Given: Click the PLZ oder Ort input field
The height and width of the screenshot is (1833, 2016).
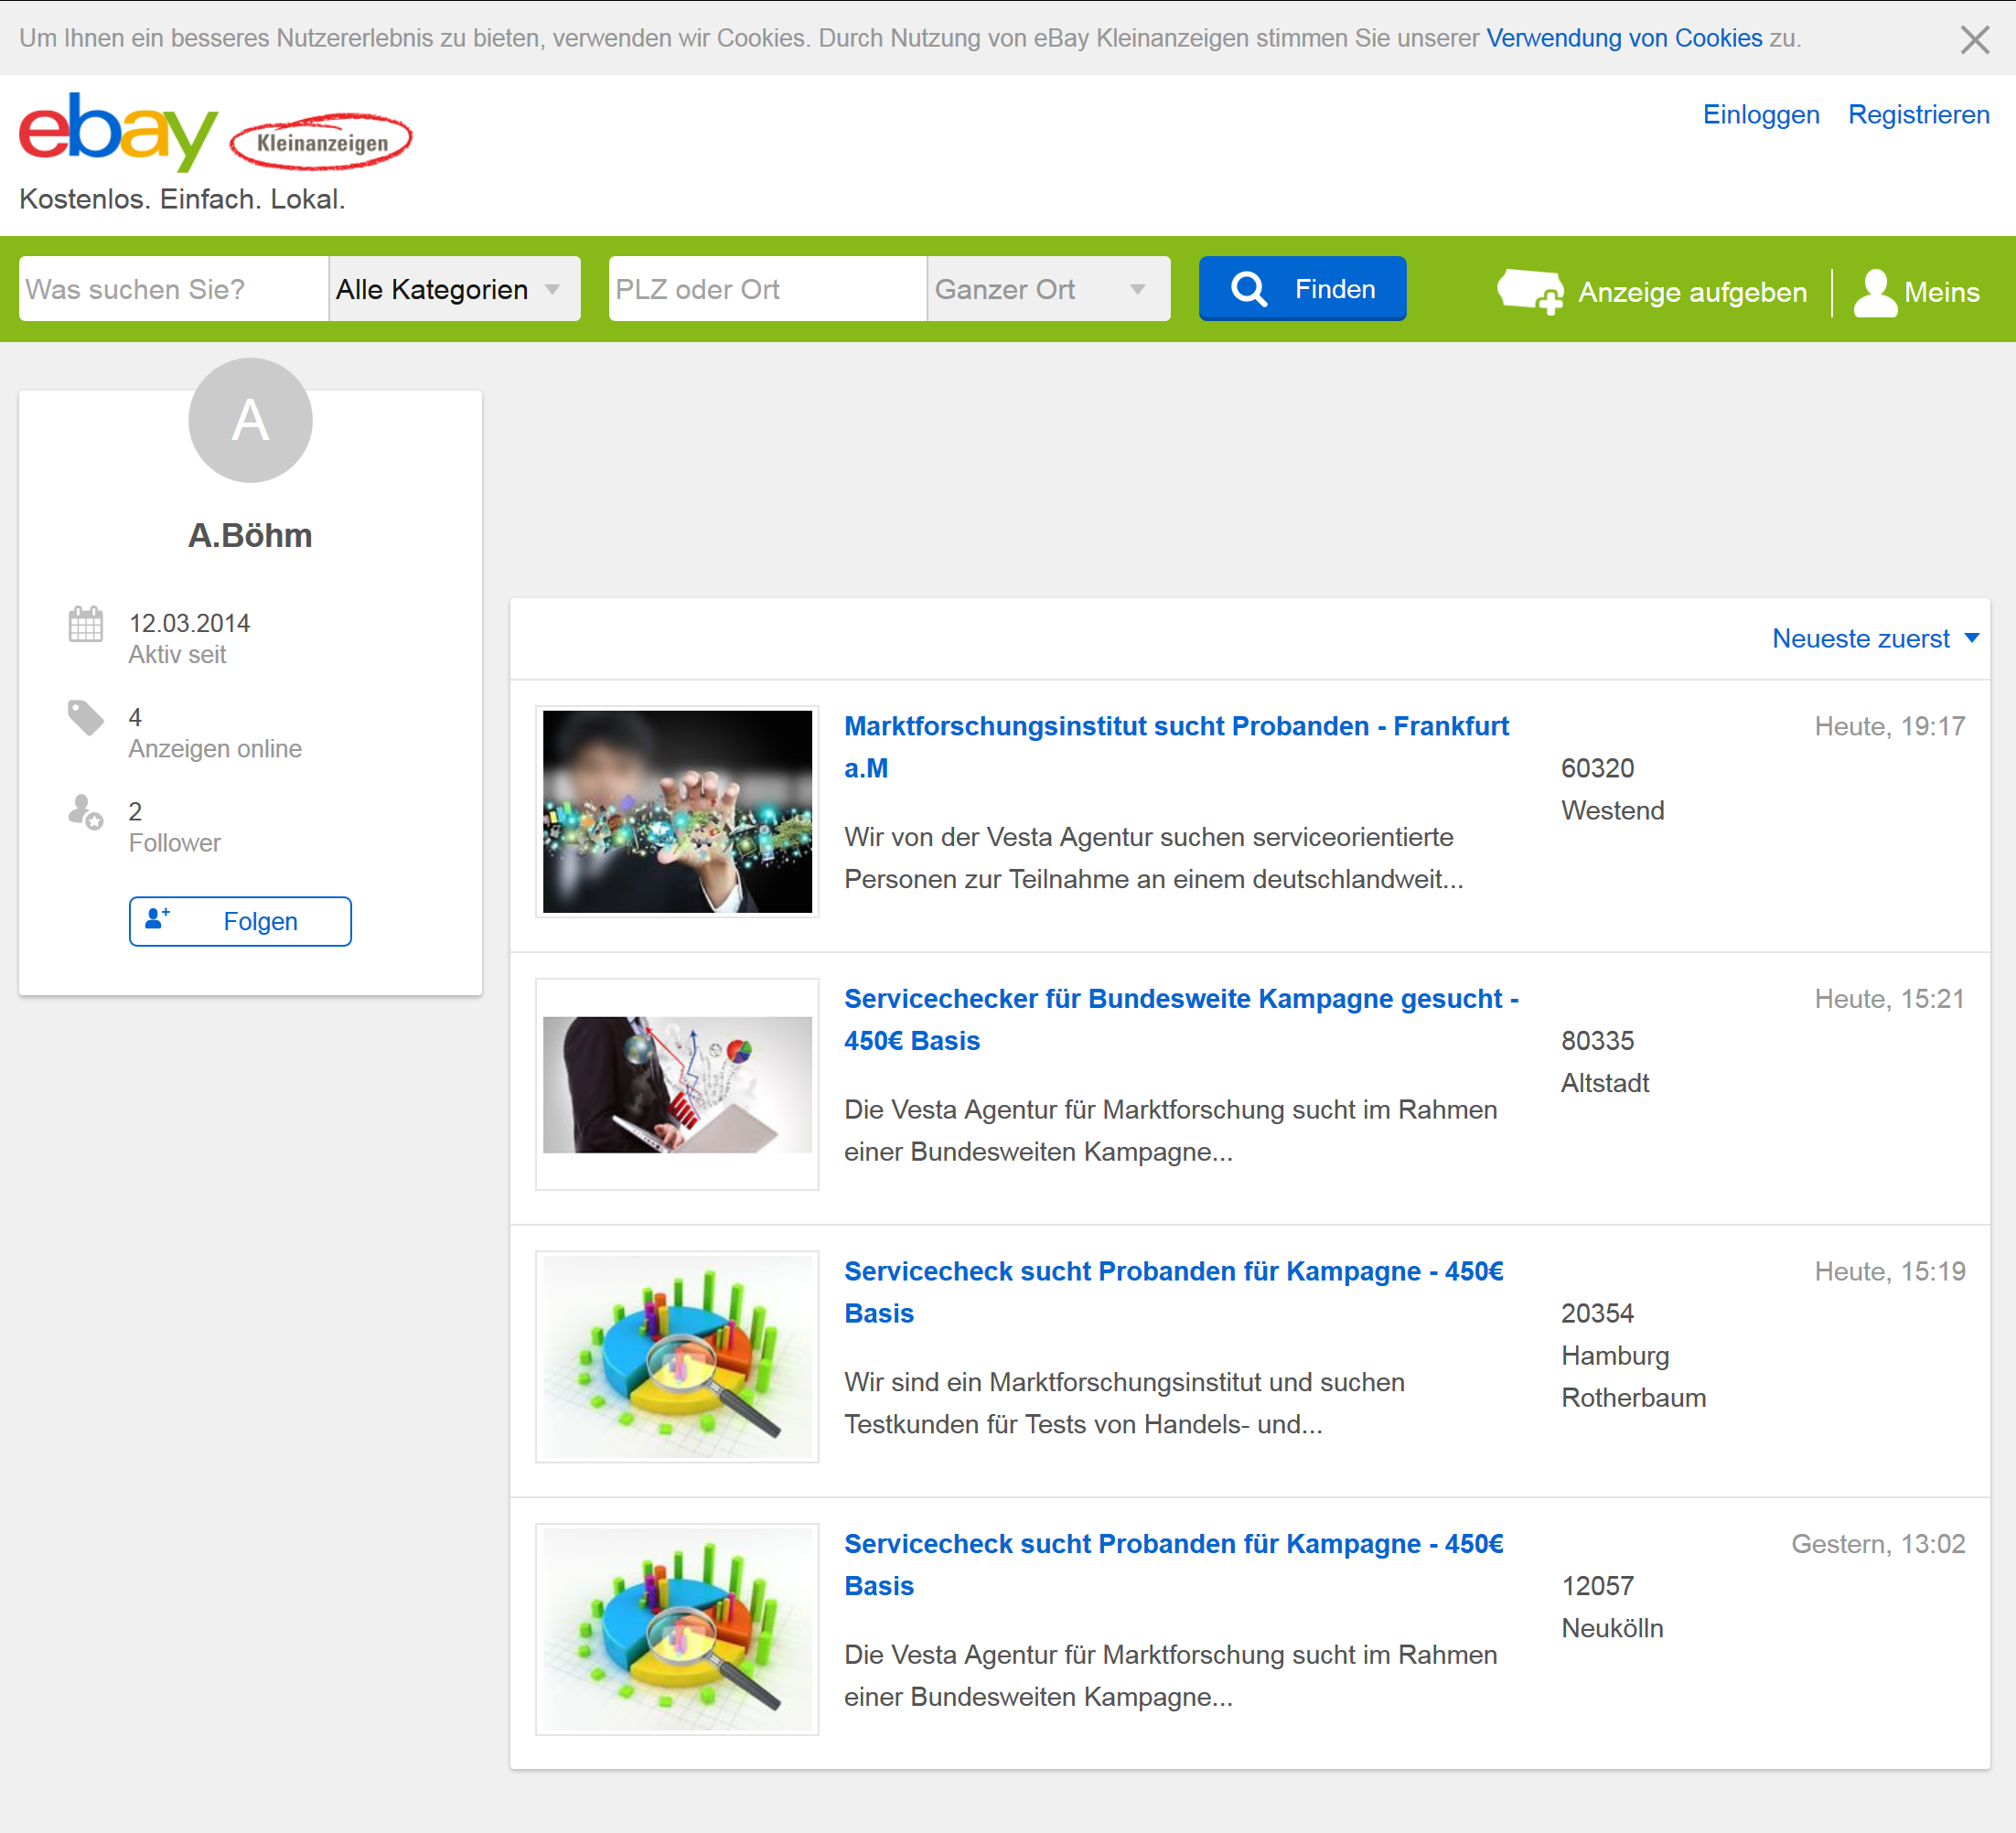Looking at the screenshot, I should pos(767,289).
